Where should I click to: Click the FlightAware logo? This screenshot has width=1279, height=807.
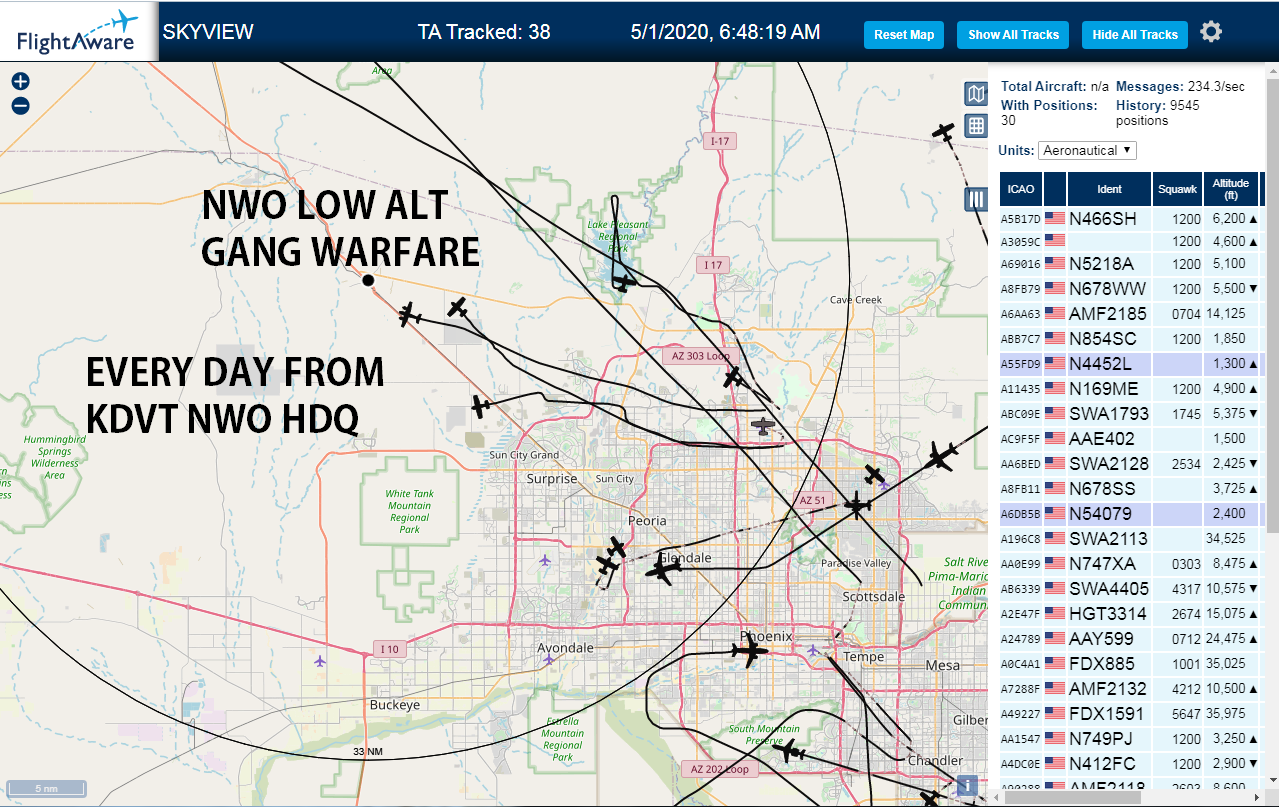(79, 32)
